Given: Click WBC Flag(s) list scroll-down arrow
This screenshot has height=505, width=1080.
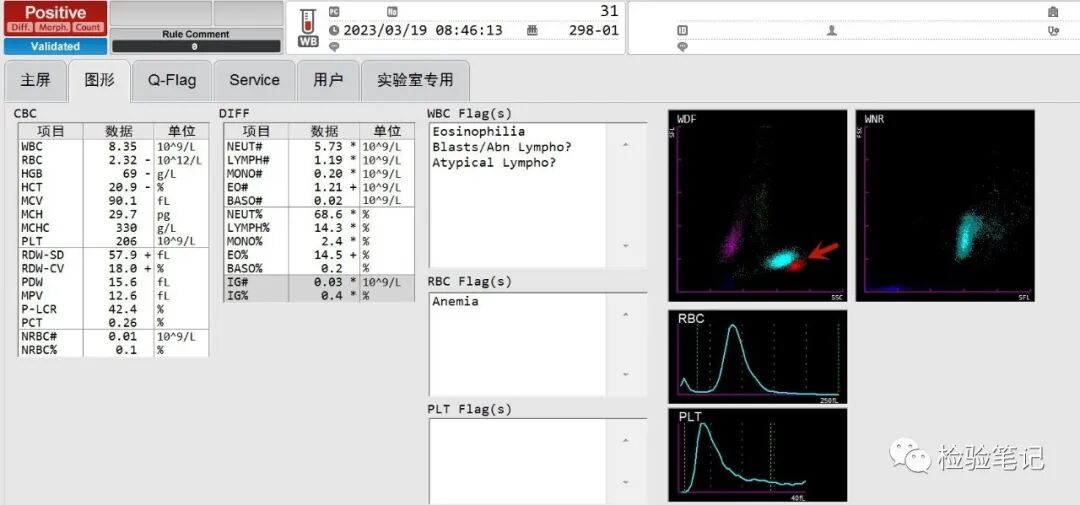Looking at the screenshot, I should tap(625, 246).
